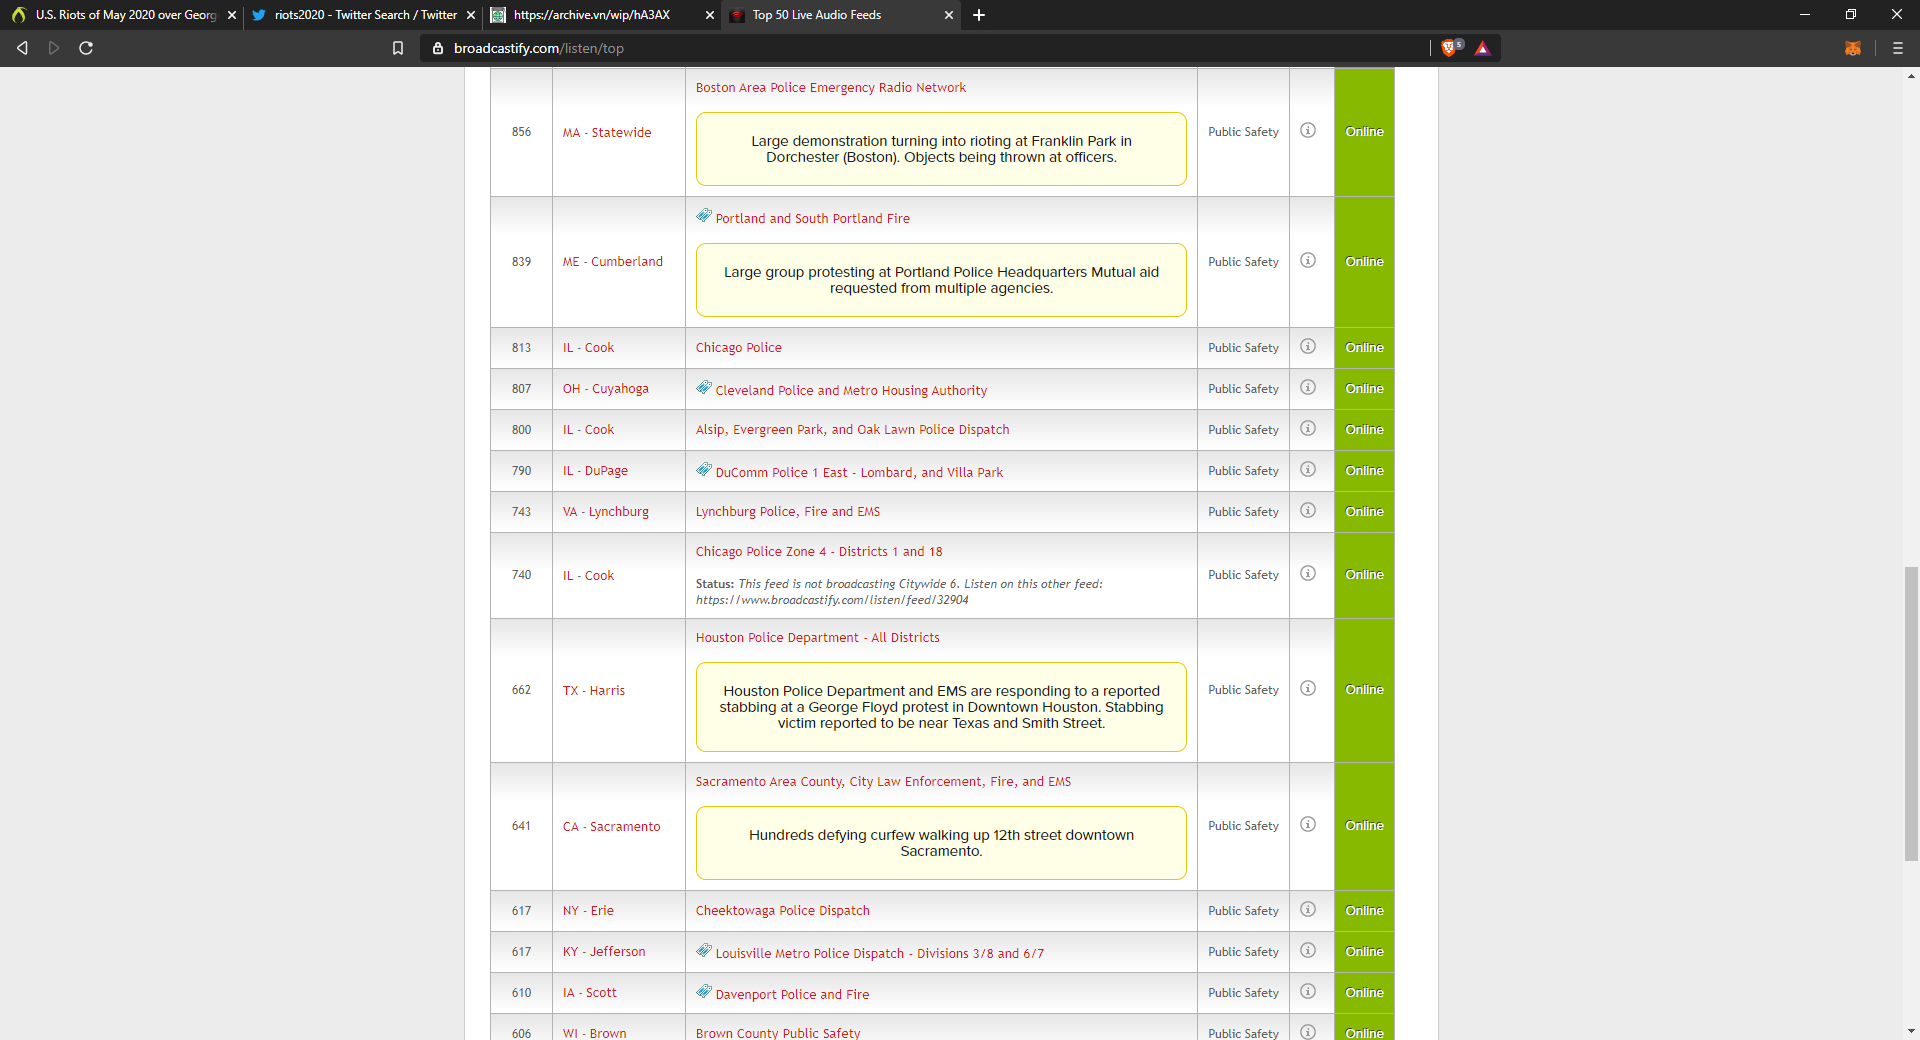Click the ticket icon beside Portland and South Portland Fire
This screenshot has height=1040, width=1920.
[x=704, y=216]
